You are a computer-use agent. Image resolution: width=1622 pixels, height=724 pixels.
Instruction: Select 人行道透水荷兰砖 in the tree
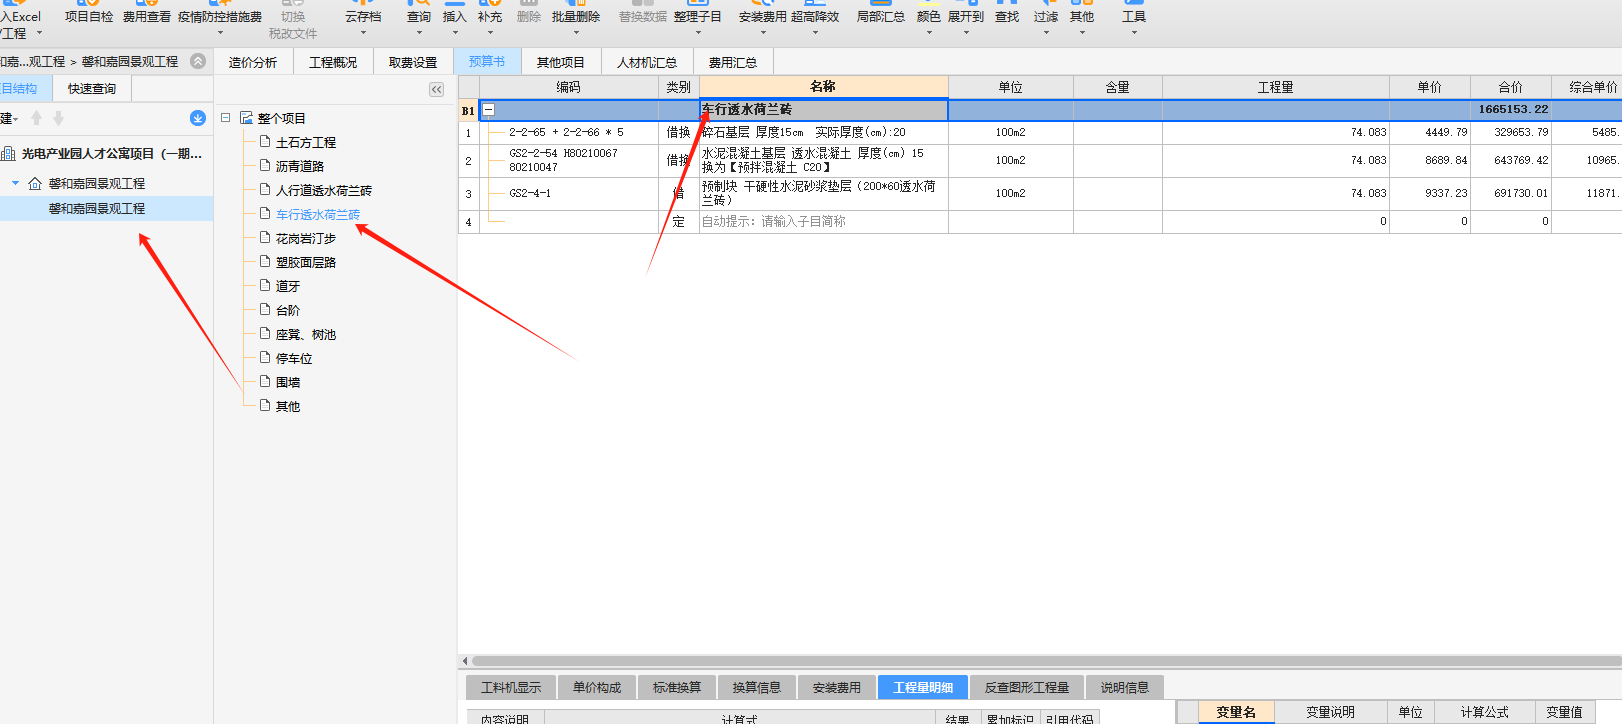coord(323,190)
